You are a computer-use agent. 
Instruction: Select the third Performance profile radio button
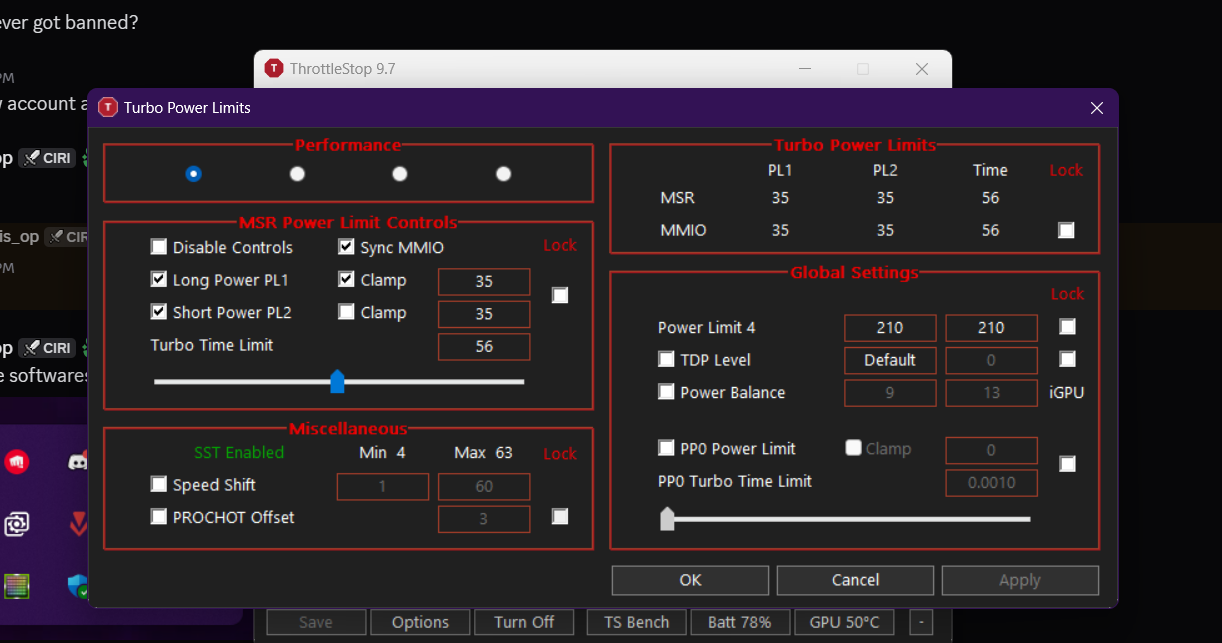(x=400, y=173)
